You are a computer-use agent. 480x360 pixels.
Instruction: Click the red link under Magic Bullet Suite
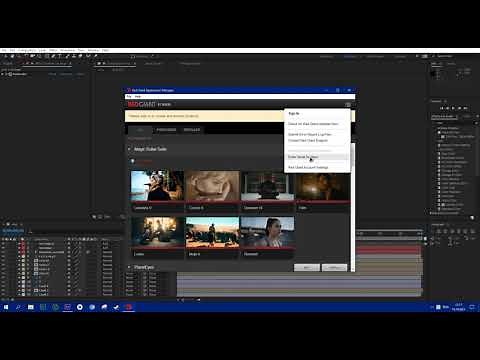[144, 162]
